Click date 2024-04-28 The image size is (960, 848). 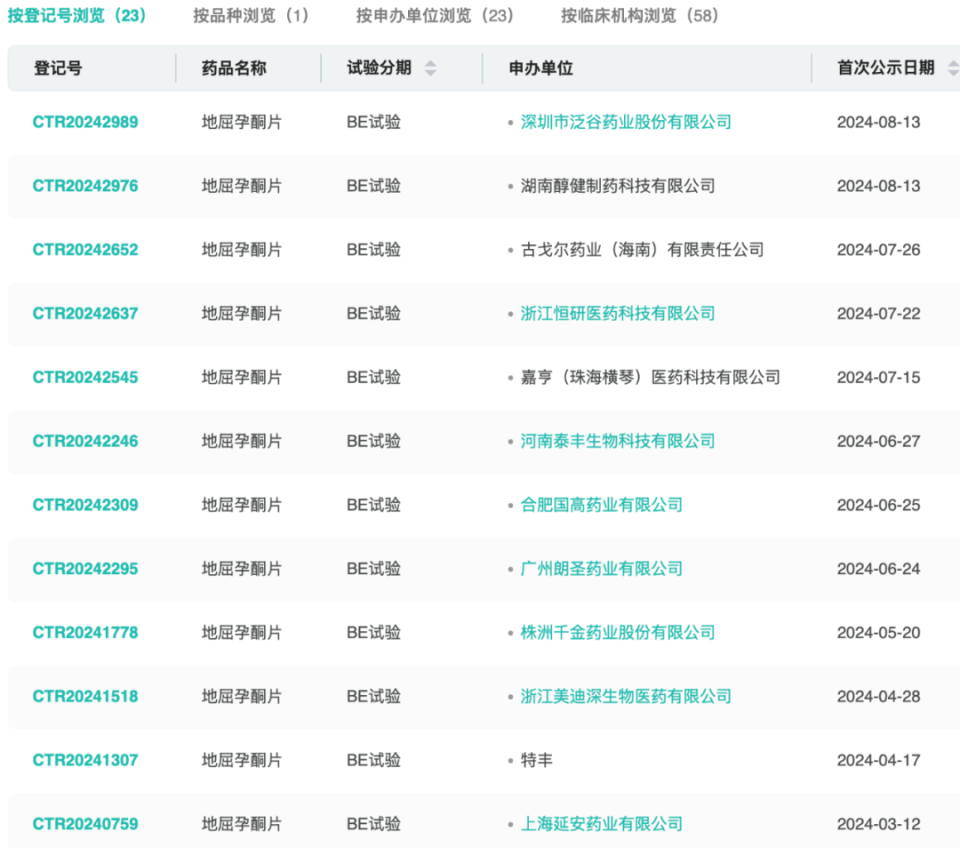tap(879, 696)
